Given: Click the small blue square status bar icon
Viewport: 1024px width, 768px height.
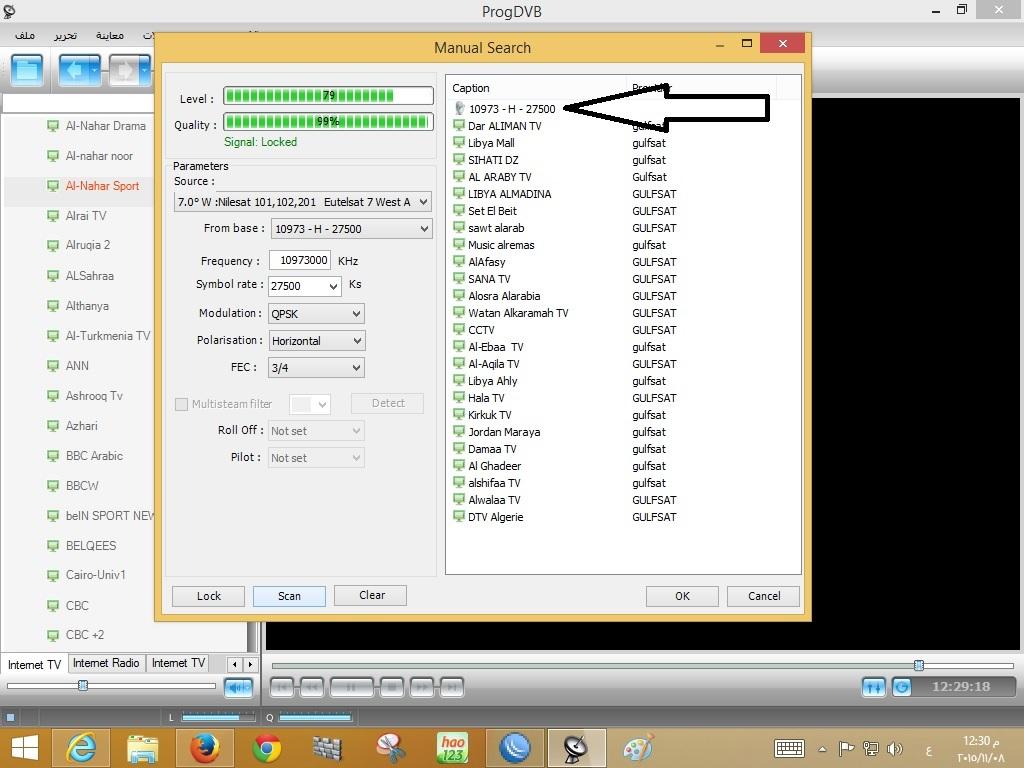Looking at the screenshot, I should click(10, 717).
